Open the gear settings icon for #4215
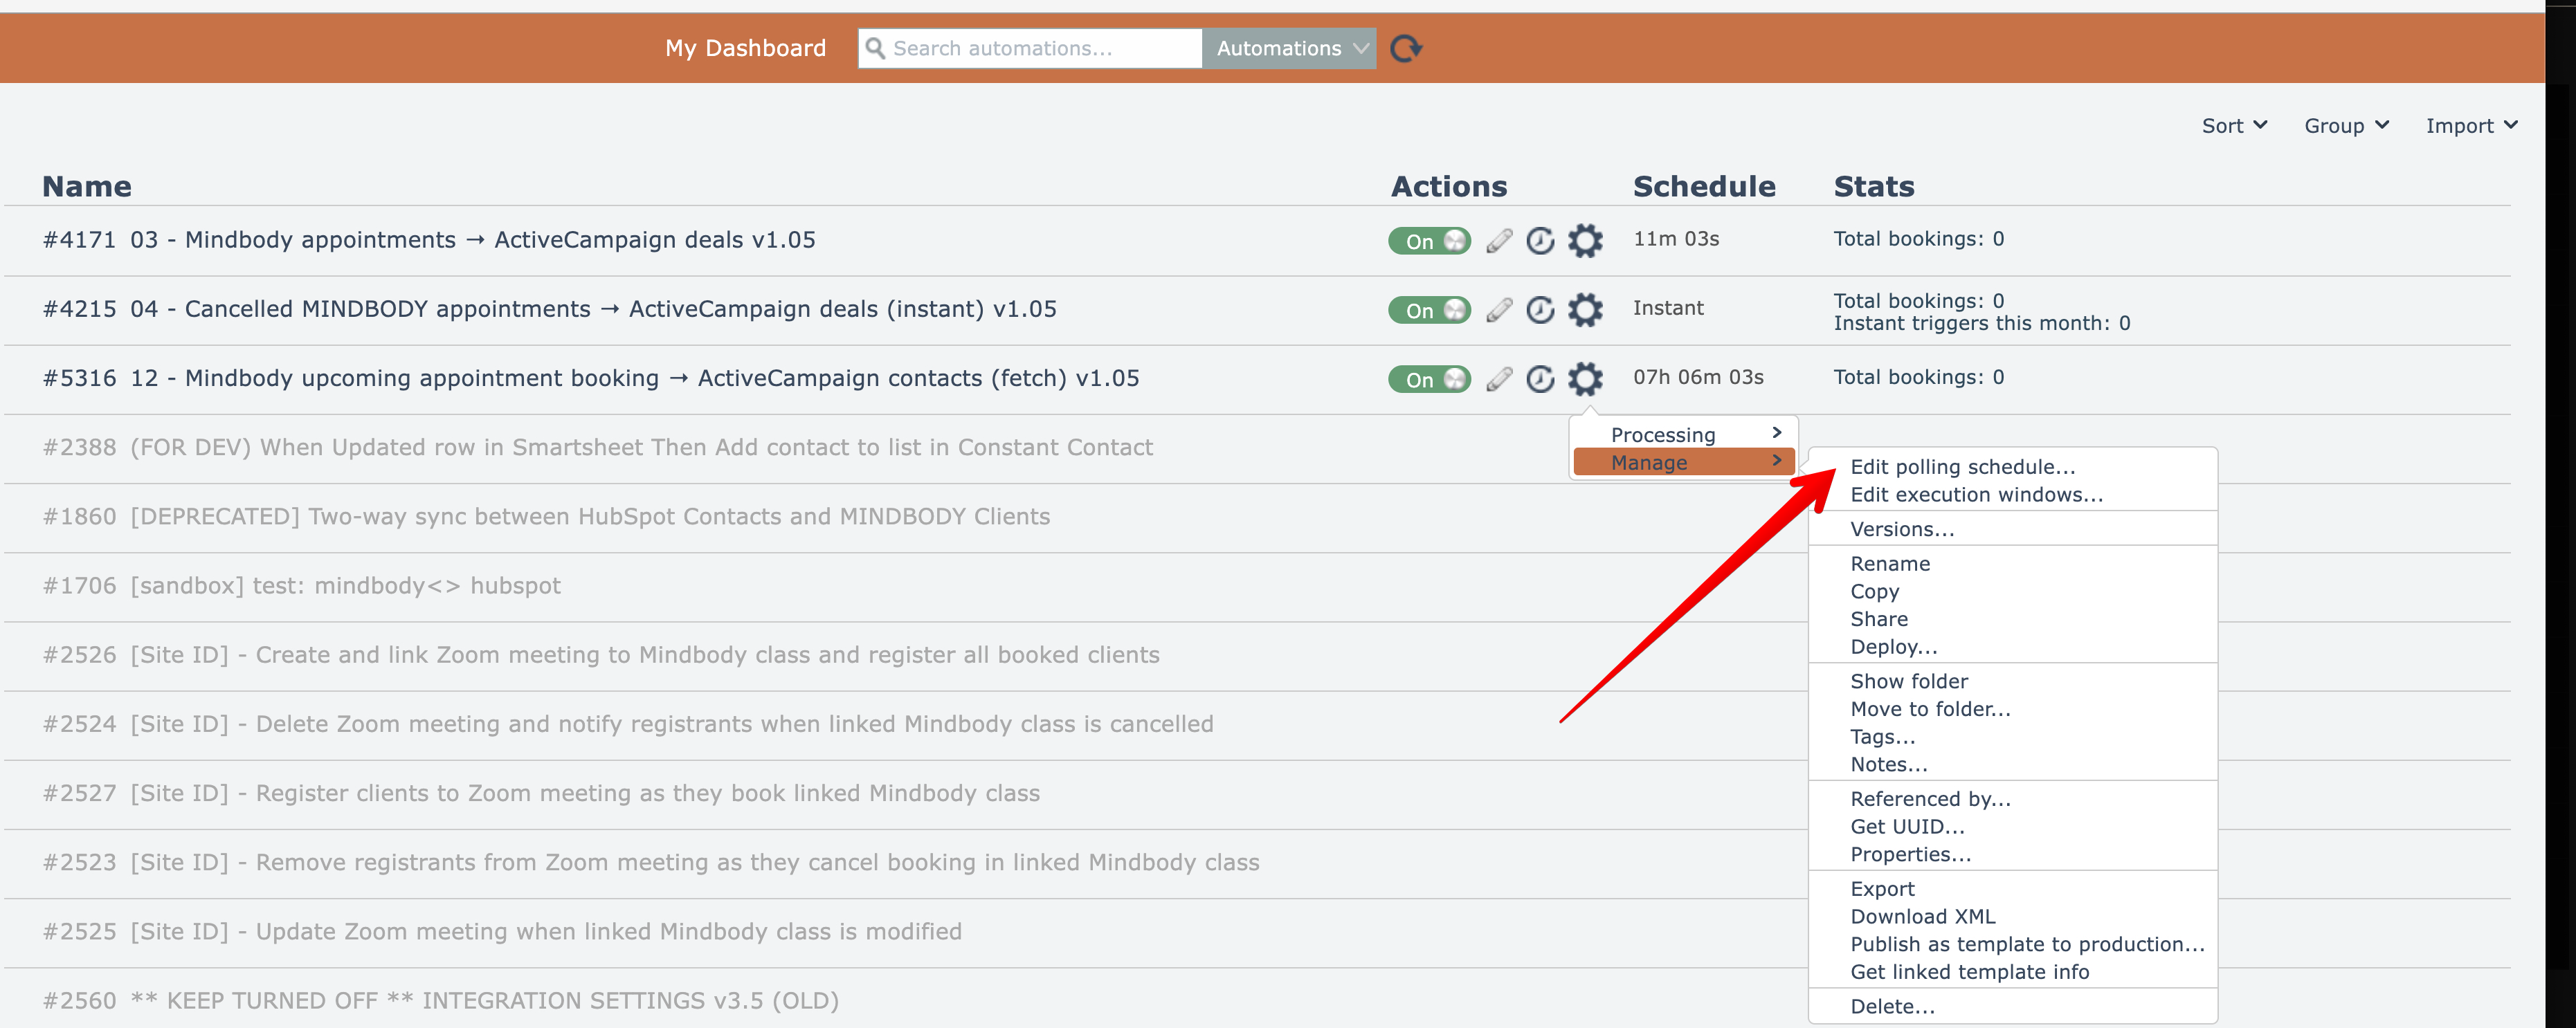 click(x=1584, y=310)
